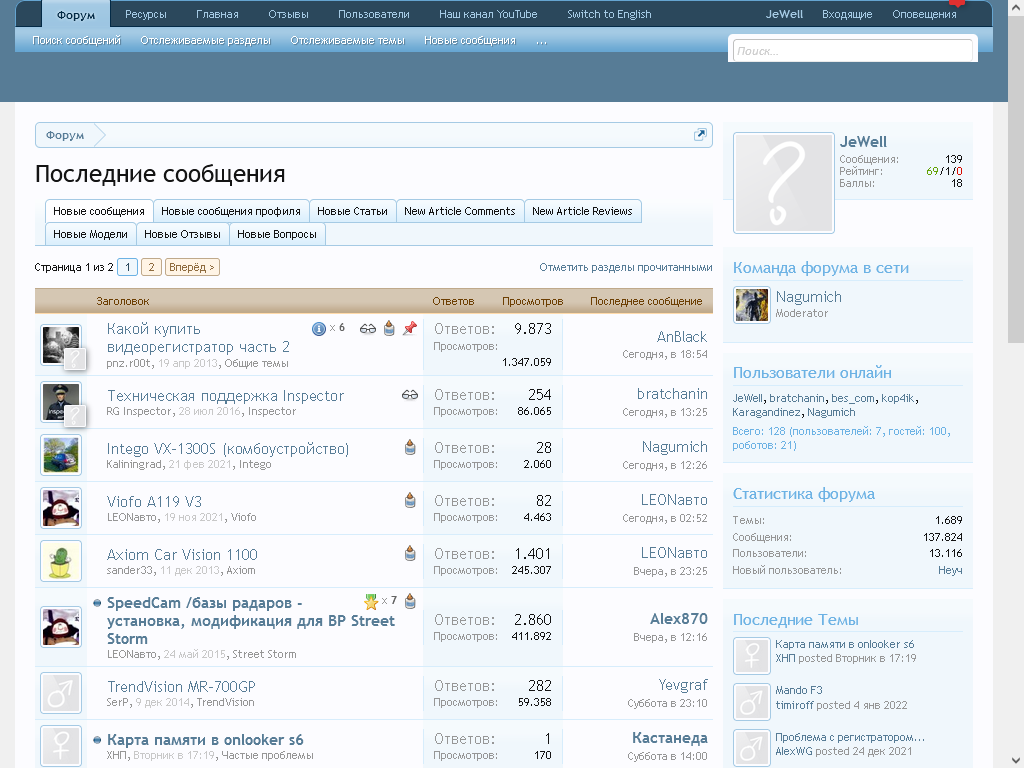Open the Входящие inbox dropdown
The image size is (1024, 768).
[846, 14]
